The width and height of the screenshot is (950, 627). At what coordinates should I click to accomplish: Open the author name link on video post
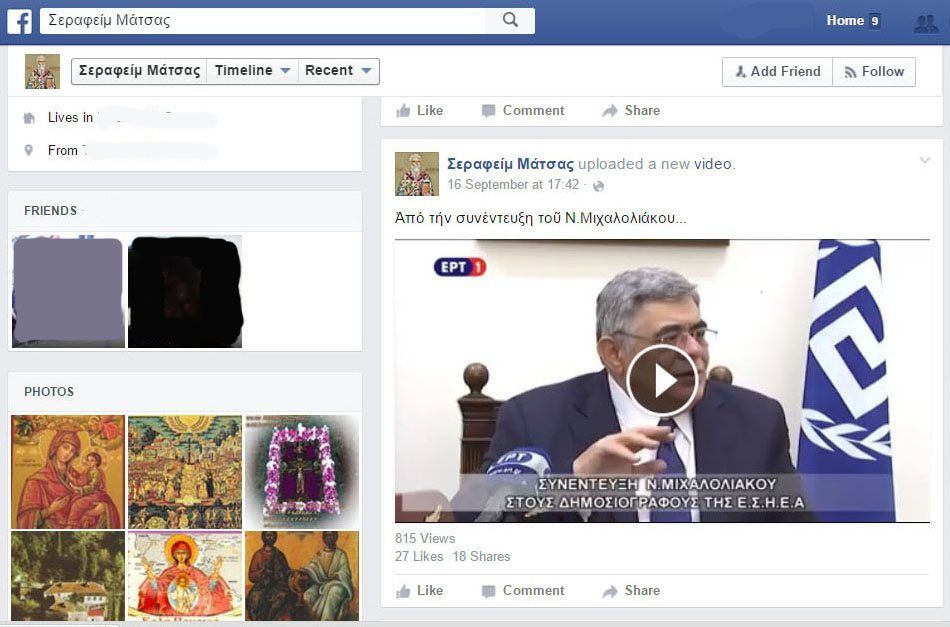click(510, 164)
